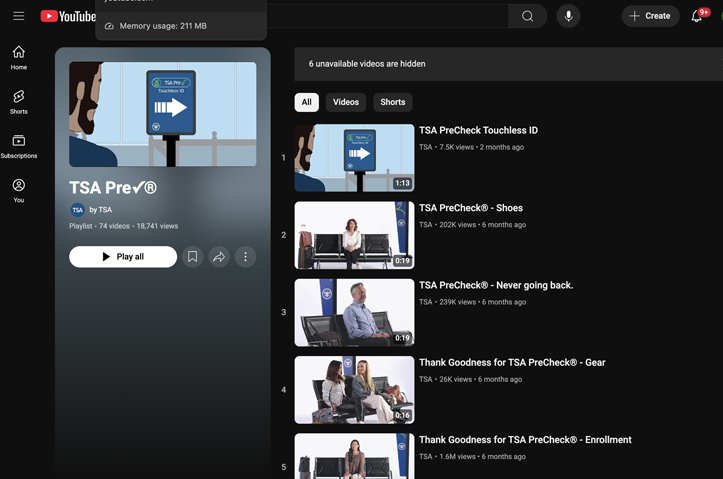Image resolution: width=723 pixels, height=479 pixels.
Task: Open TSA PreCheck Shoes video thumbnail
Action: [355, 235]
